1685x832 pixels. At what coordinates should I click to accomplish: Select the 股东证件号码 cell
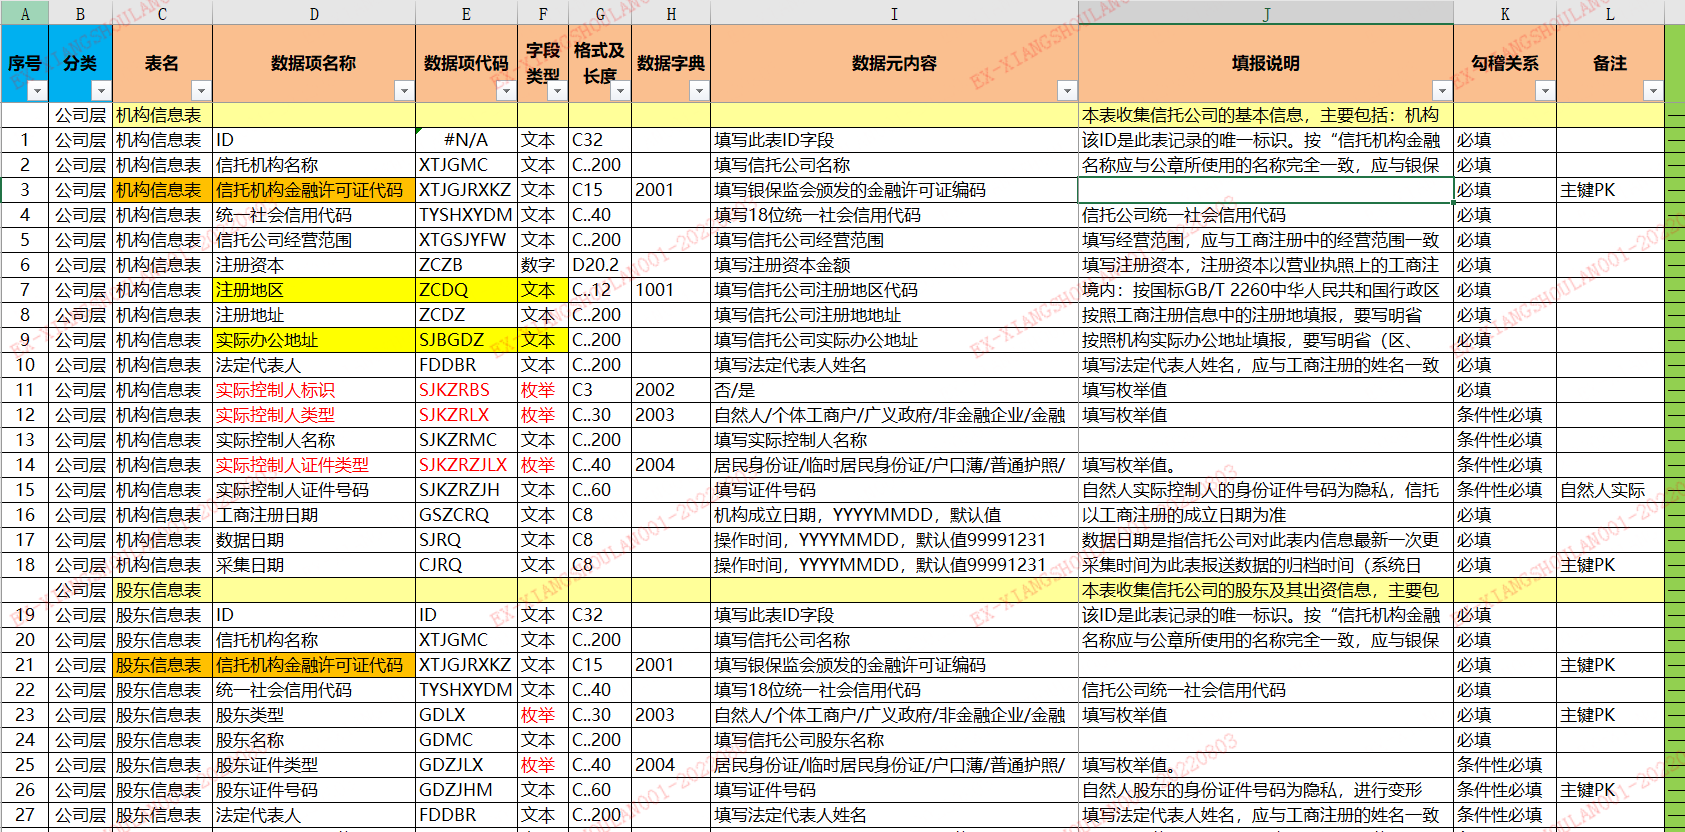point(314,790)
